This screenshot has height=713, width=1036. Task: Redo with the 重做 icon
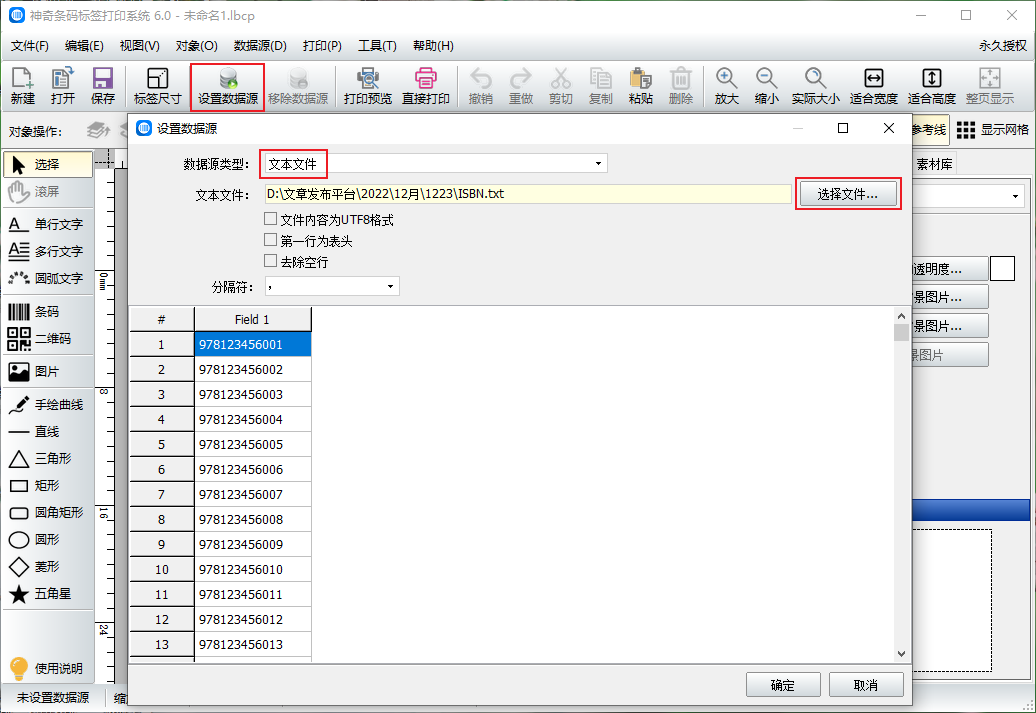pyautogui.click(x=521, y=86)
